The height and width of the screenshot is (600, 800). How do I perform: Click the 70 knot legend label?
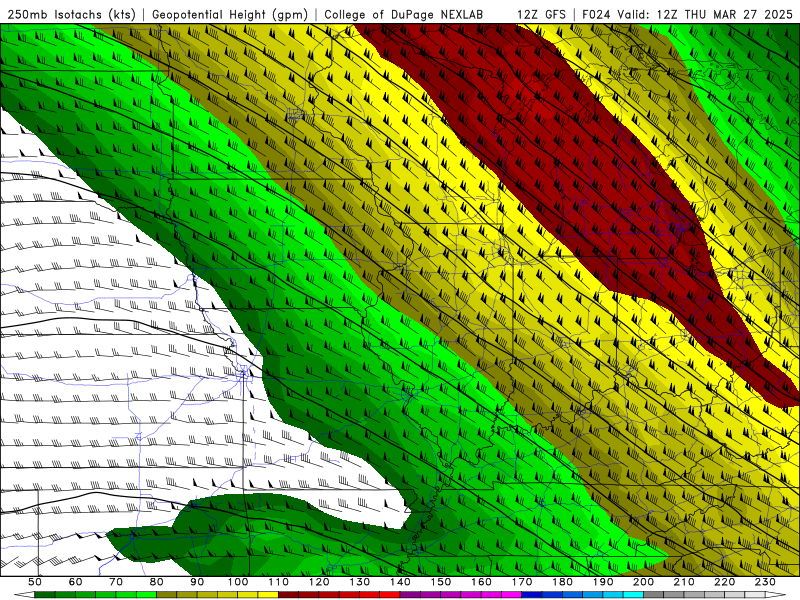(x=116, y=582)
